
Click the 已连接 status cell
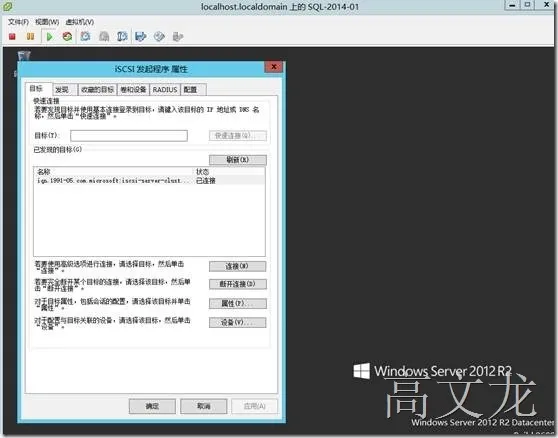pyautogui.click(x=206, y=181)
